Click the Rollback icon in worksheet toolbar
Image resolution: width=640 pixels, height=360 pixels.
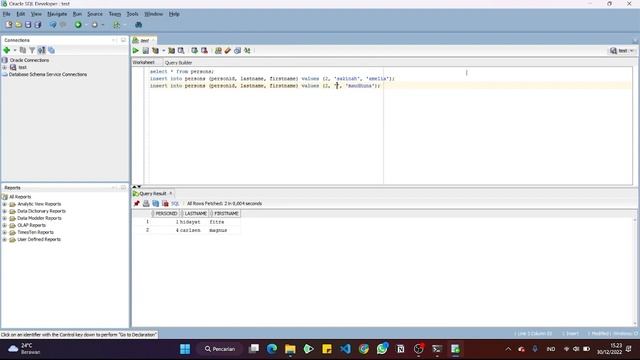pyautogui.click(x=204, y=51)
